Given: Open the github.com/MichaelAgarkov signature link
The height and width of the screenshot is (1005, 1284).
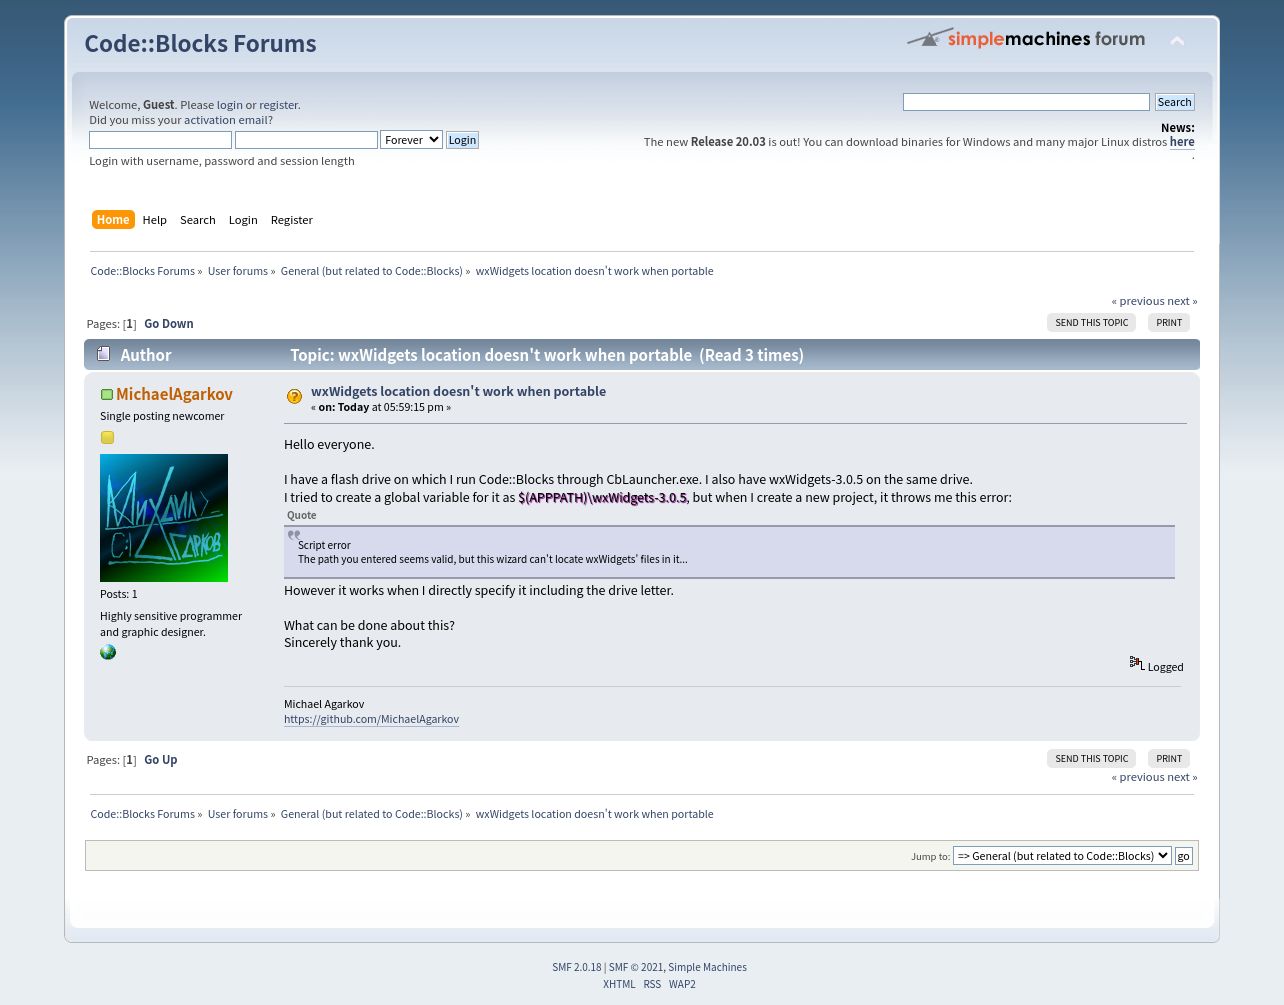Looking at the screenshot, I should coord(371,719).
